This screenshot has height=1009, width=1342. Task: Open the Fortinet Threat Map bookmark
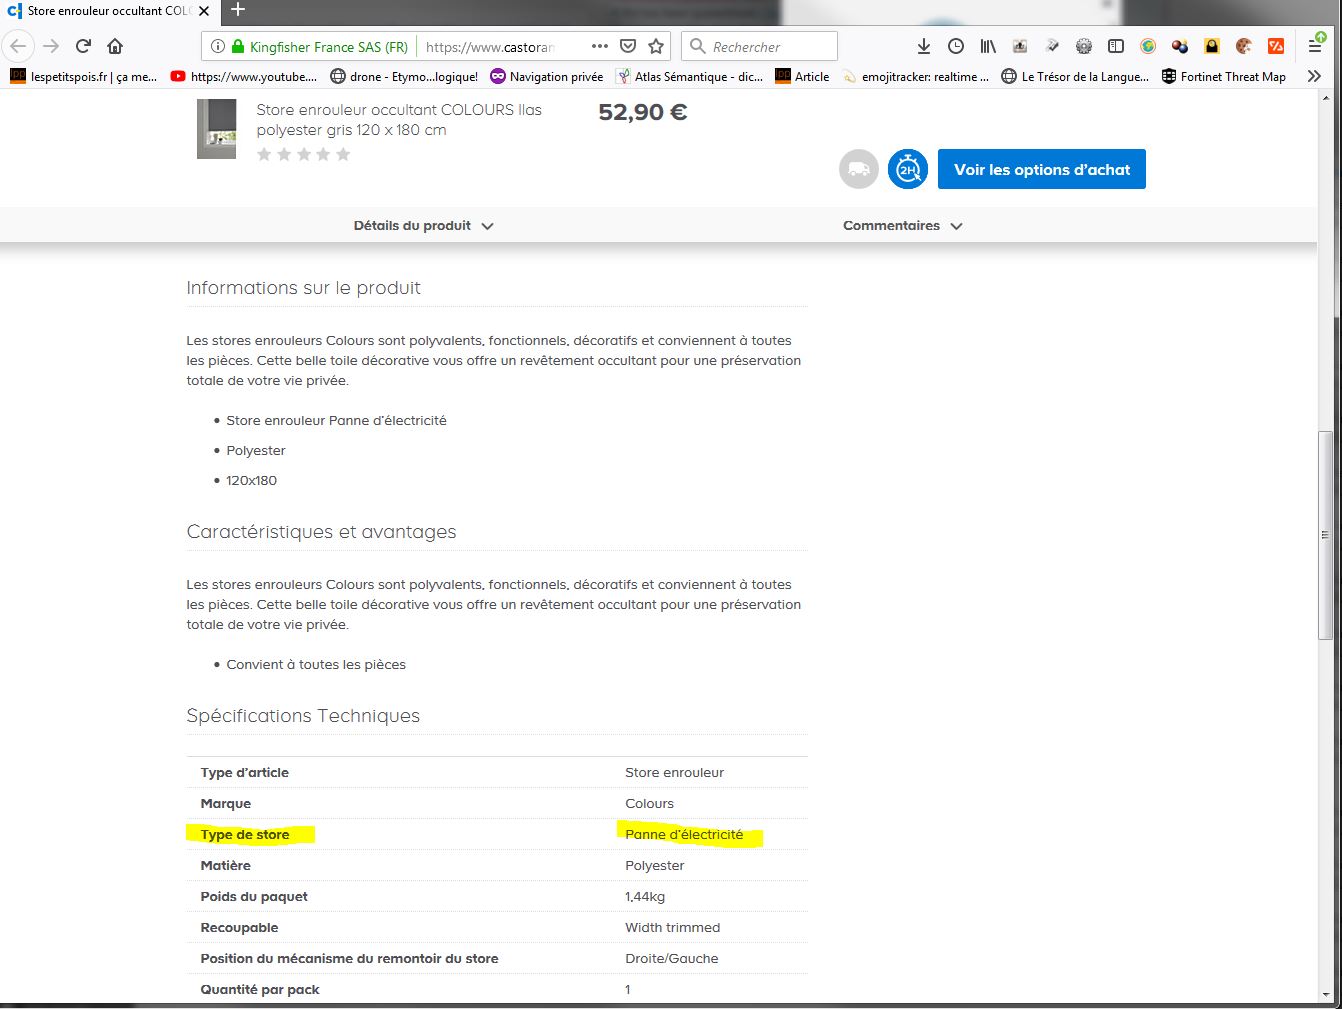(x=1224, y=76)
